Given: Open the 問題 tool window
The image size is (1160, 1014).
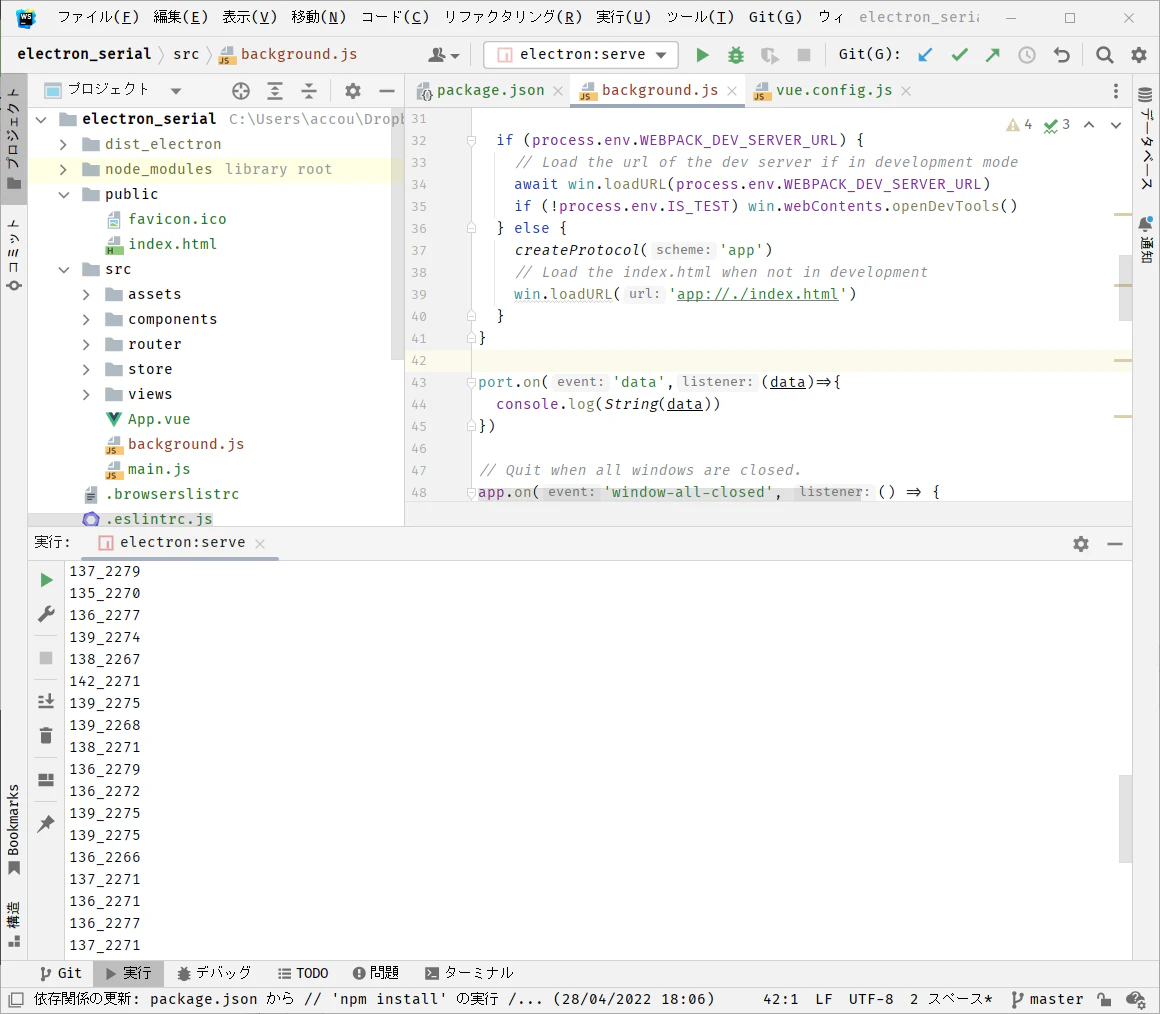Looking at the screenshot, I should click(376, 973).
